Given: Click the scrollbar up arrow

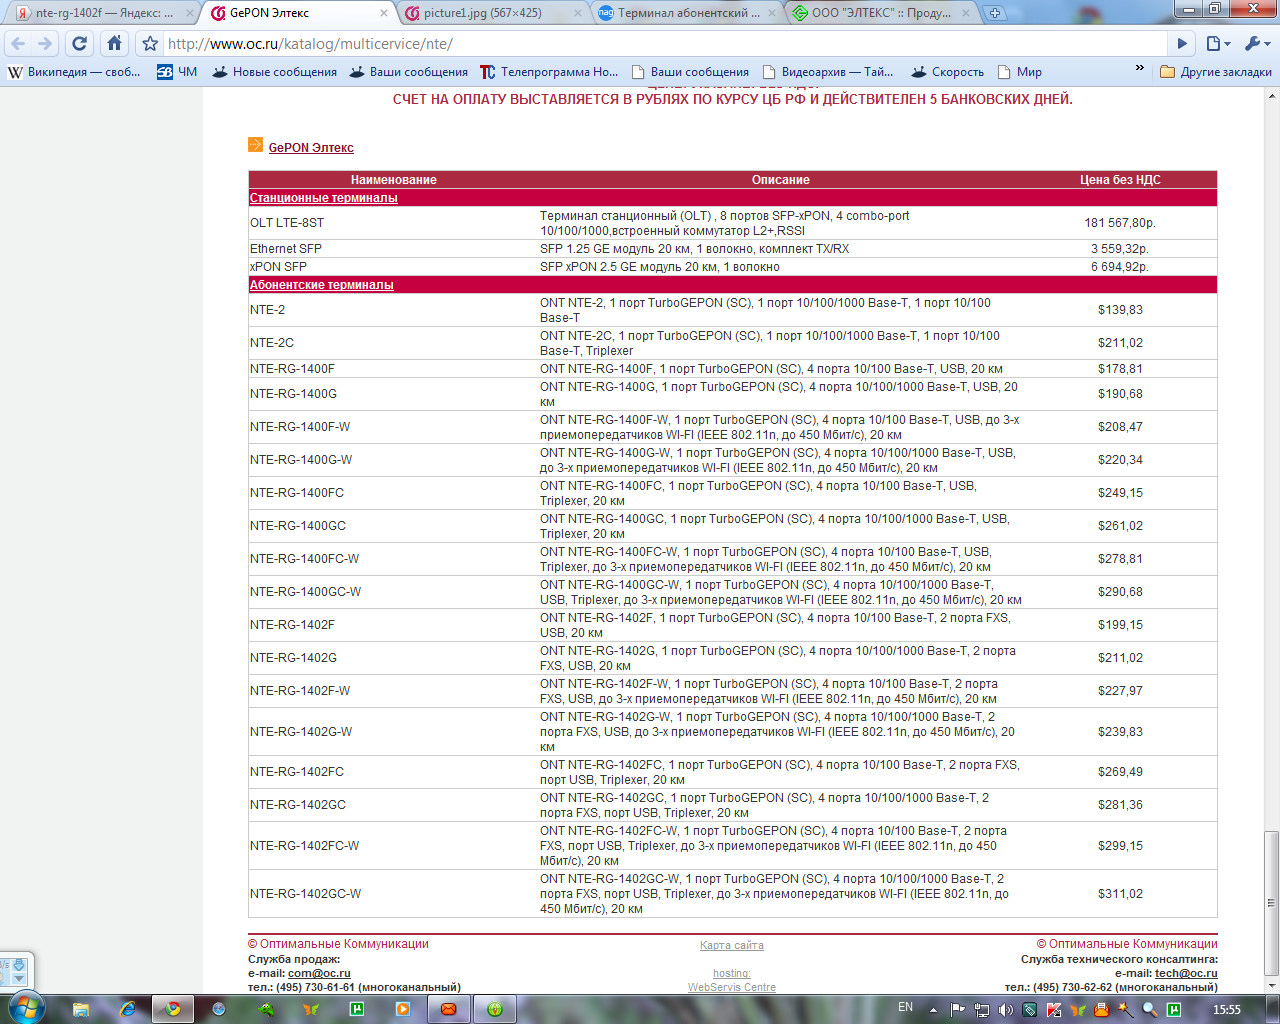Looking at the screenshot, I should click(x=1271, y=96).
